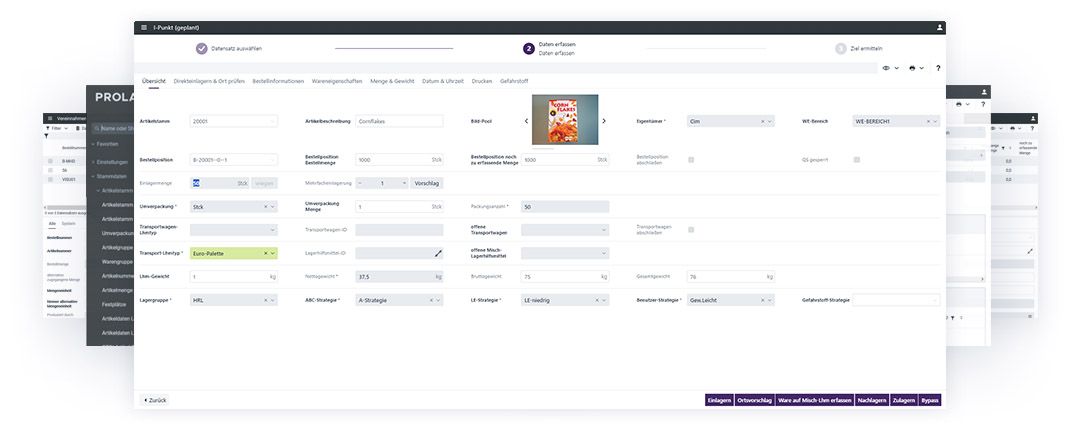1080x430 pixels.
Task: Click the eye view options icon
Action: coord(886,68)
